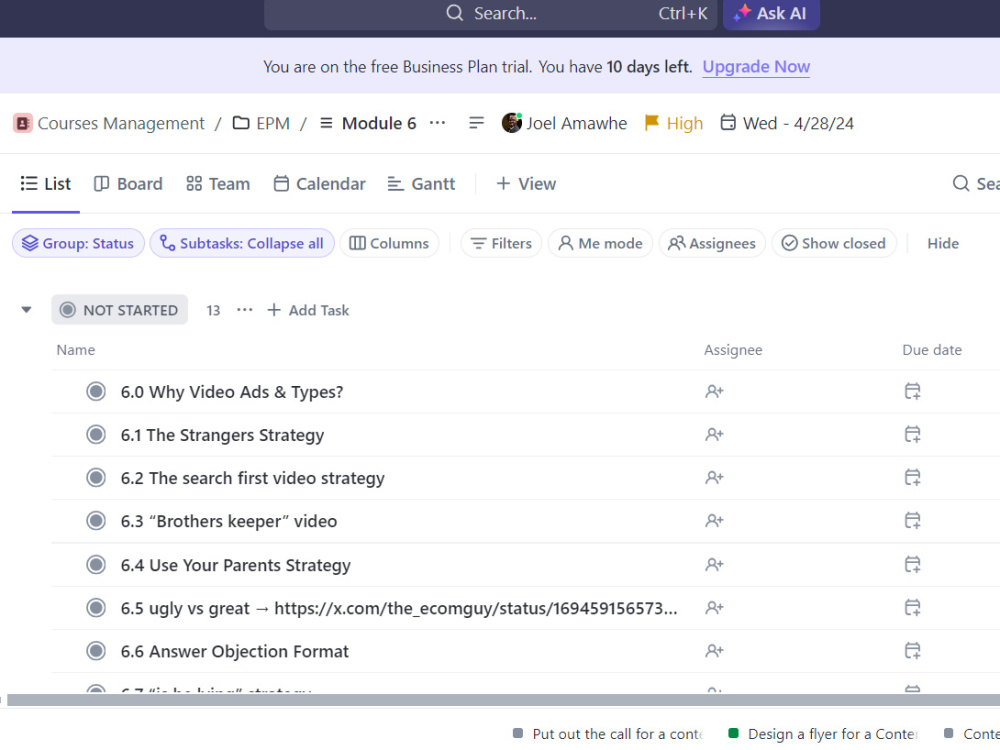This screenshot has width=1000, height=750.
Task: Toggle Show closed tasks
Action: (834, 244)
